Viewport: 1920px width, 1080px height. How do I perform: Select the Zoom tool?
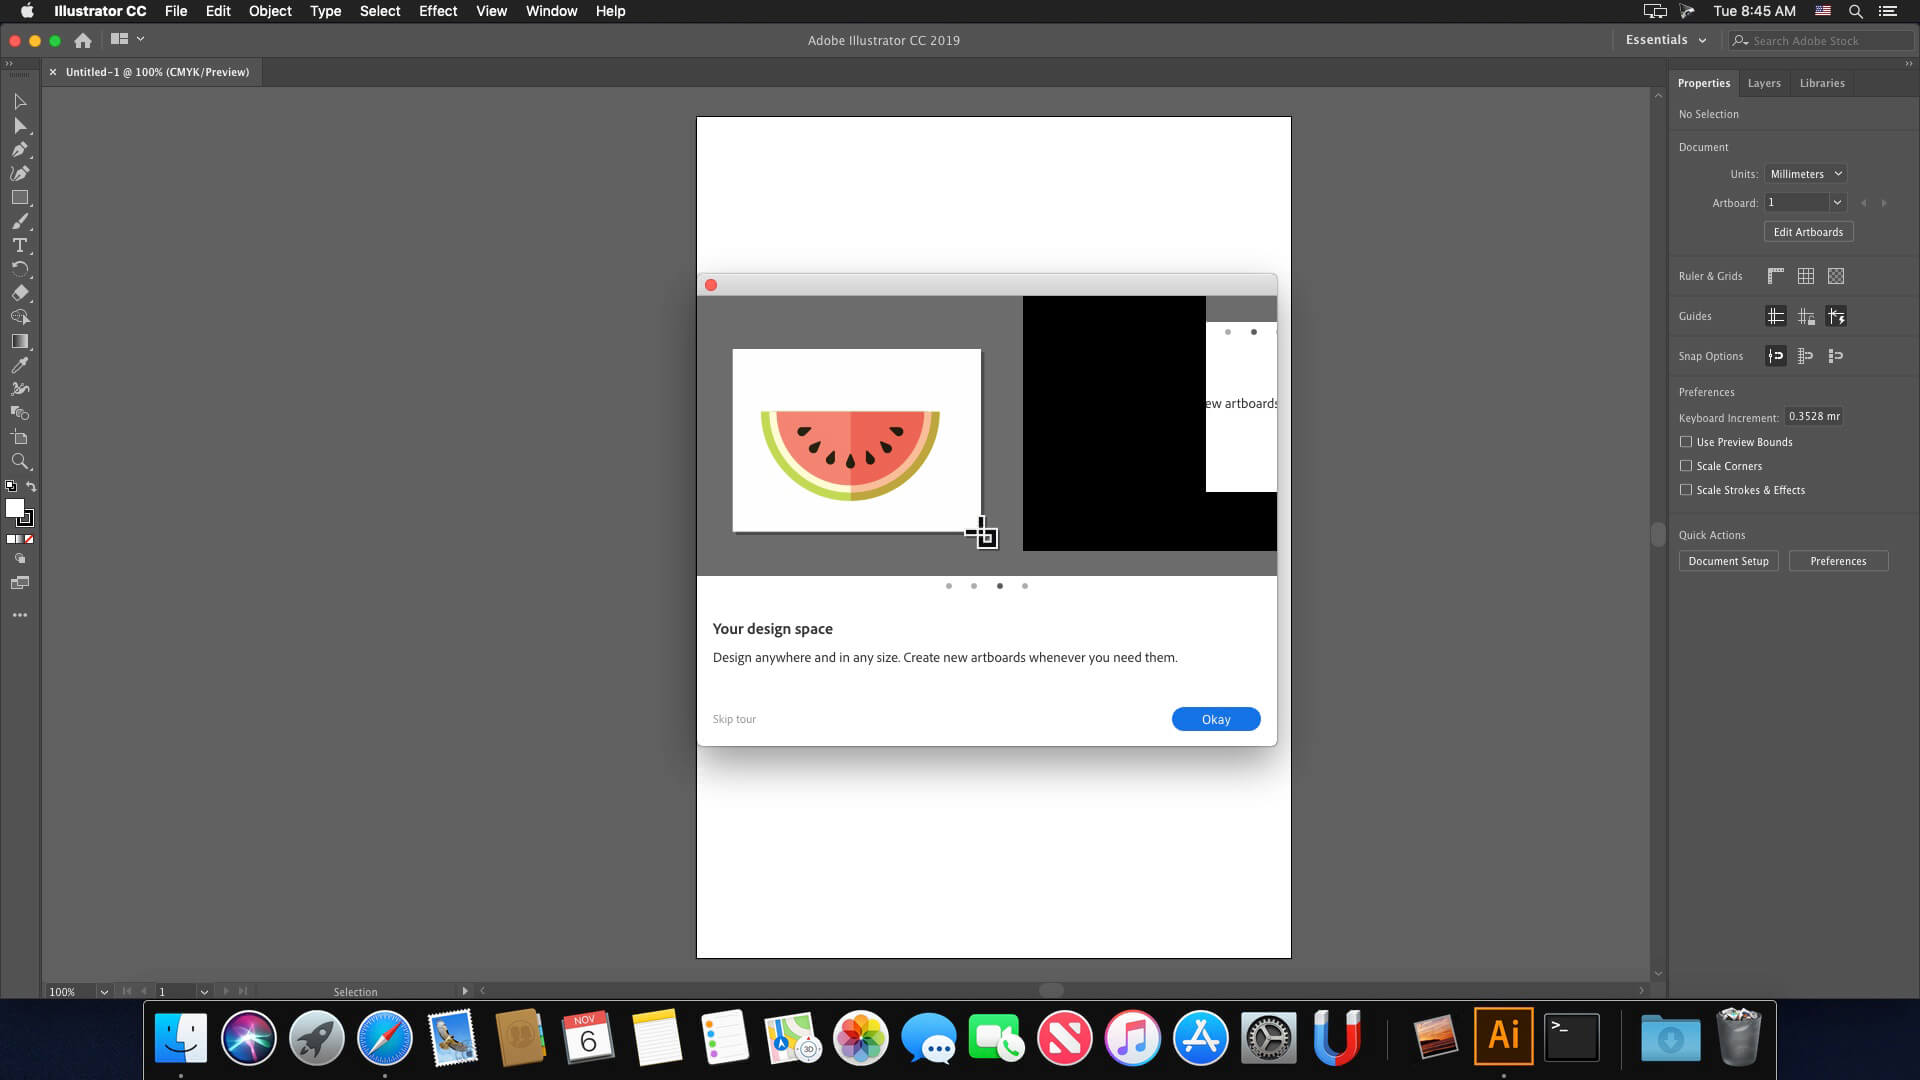point(20,462)
